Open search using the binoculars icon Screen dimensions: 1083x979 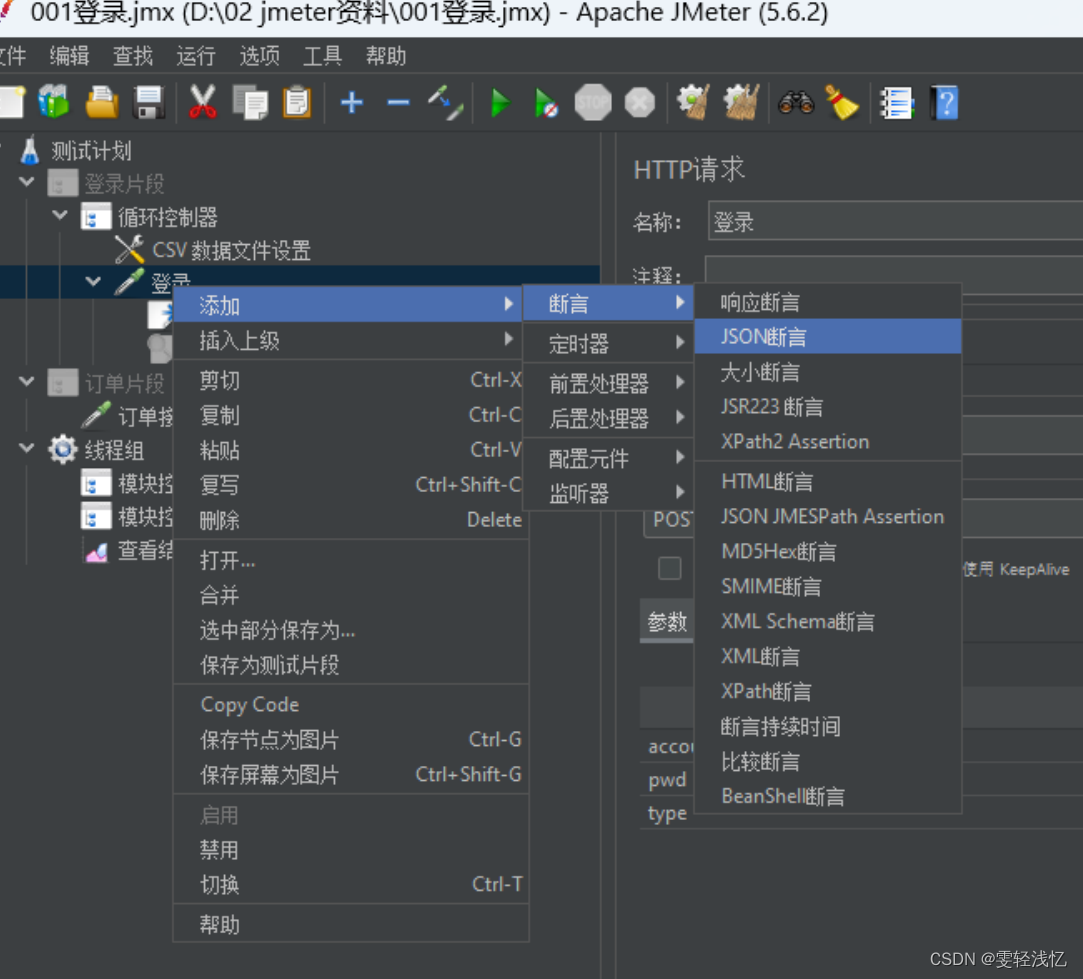tap(795, 102)
